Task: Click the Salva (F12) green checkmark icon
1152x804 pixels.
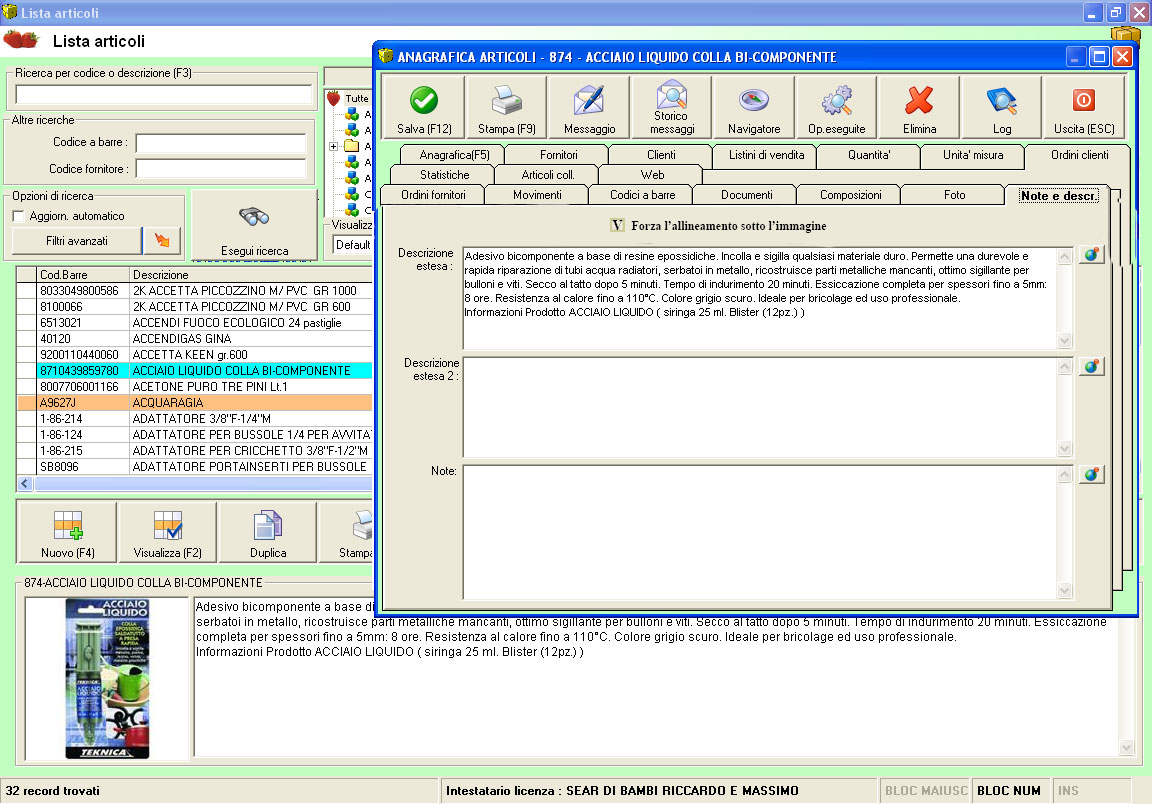Action: 424,100
